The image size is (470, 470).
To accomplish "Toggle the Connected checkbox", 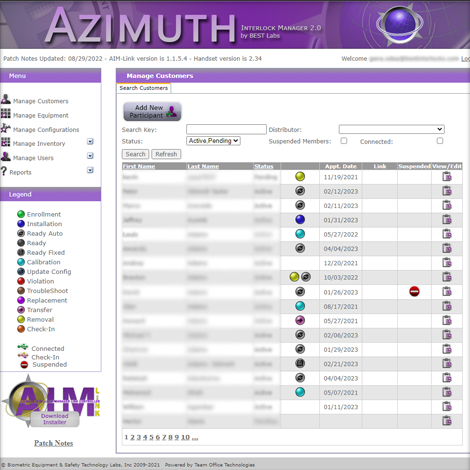I will (x=440, y=141).
